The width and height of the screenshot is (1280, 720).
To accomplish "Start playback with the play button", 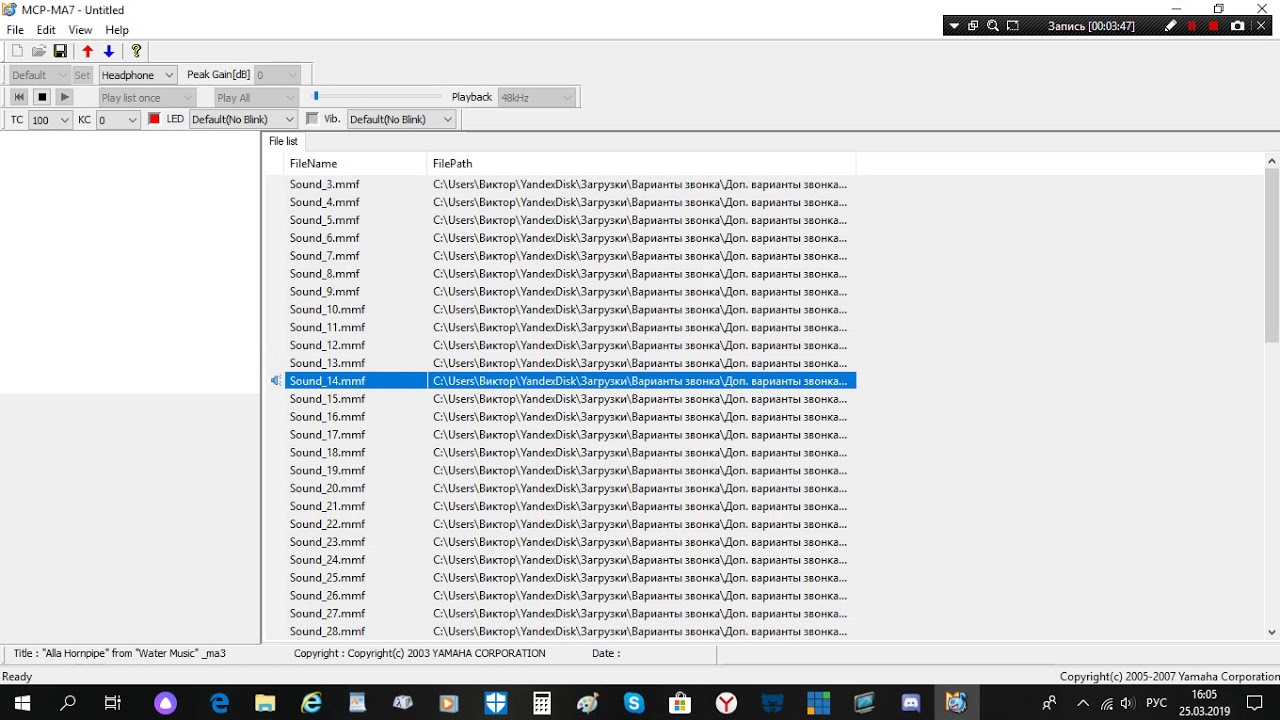I will pyautogui.click(x=64, y=97).
